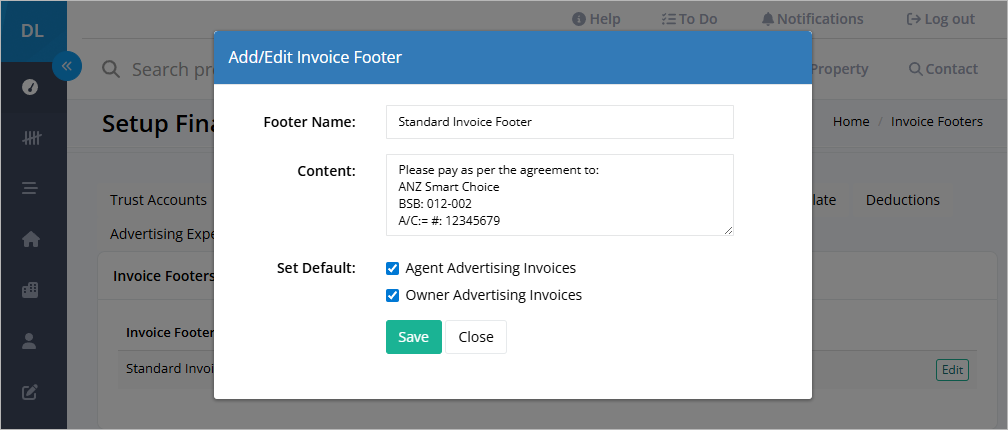
Task: Click the search magnifier icon
Action: (x=111, y=69)
